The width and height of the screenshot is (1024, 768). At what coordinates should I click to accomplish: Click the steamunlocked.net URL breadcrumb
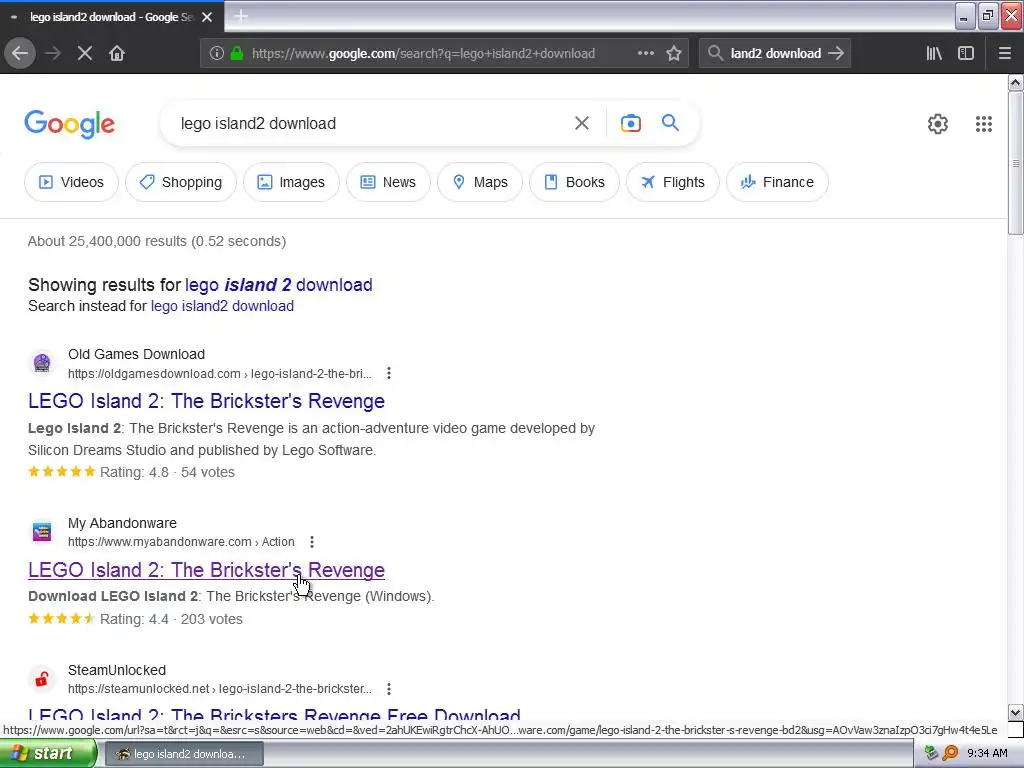point(219,689)
